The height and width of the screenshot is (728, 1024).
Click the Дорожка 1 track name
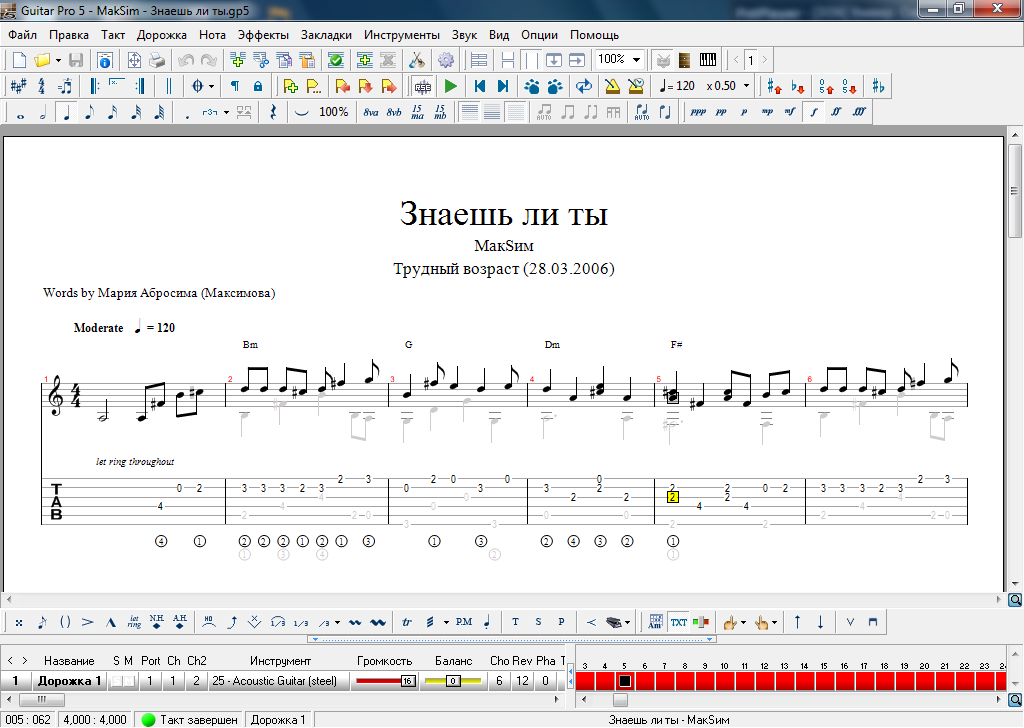69,681
